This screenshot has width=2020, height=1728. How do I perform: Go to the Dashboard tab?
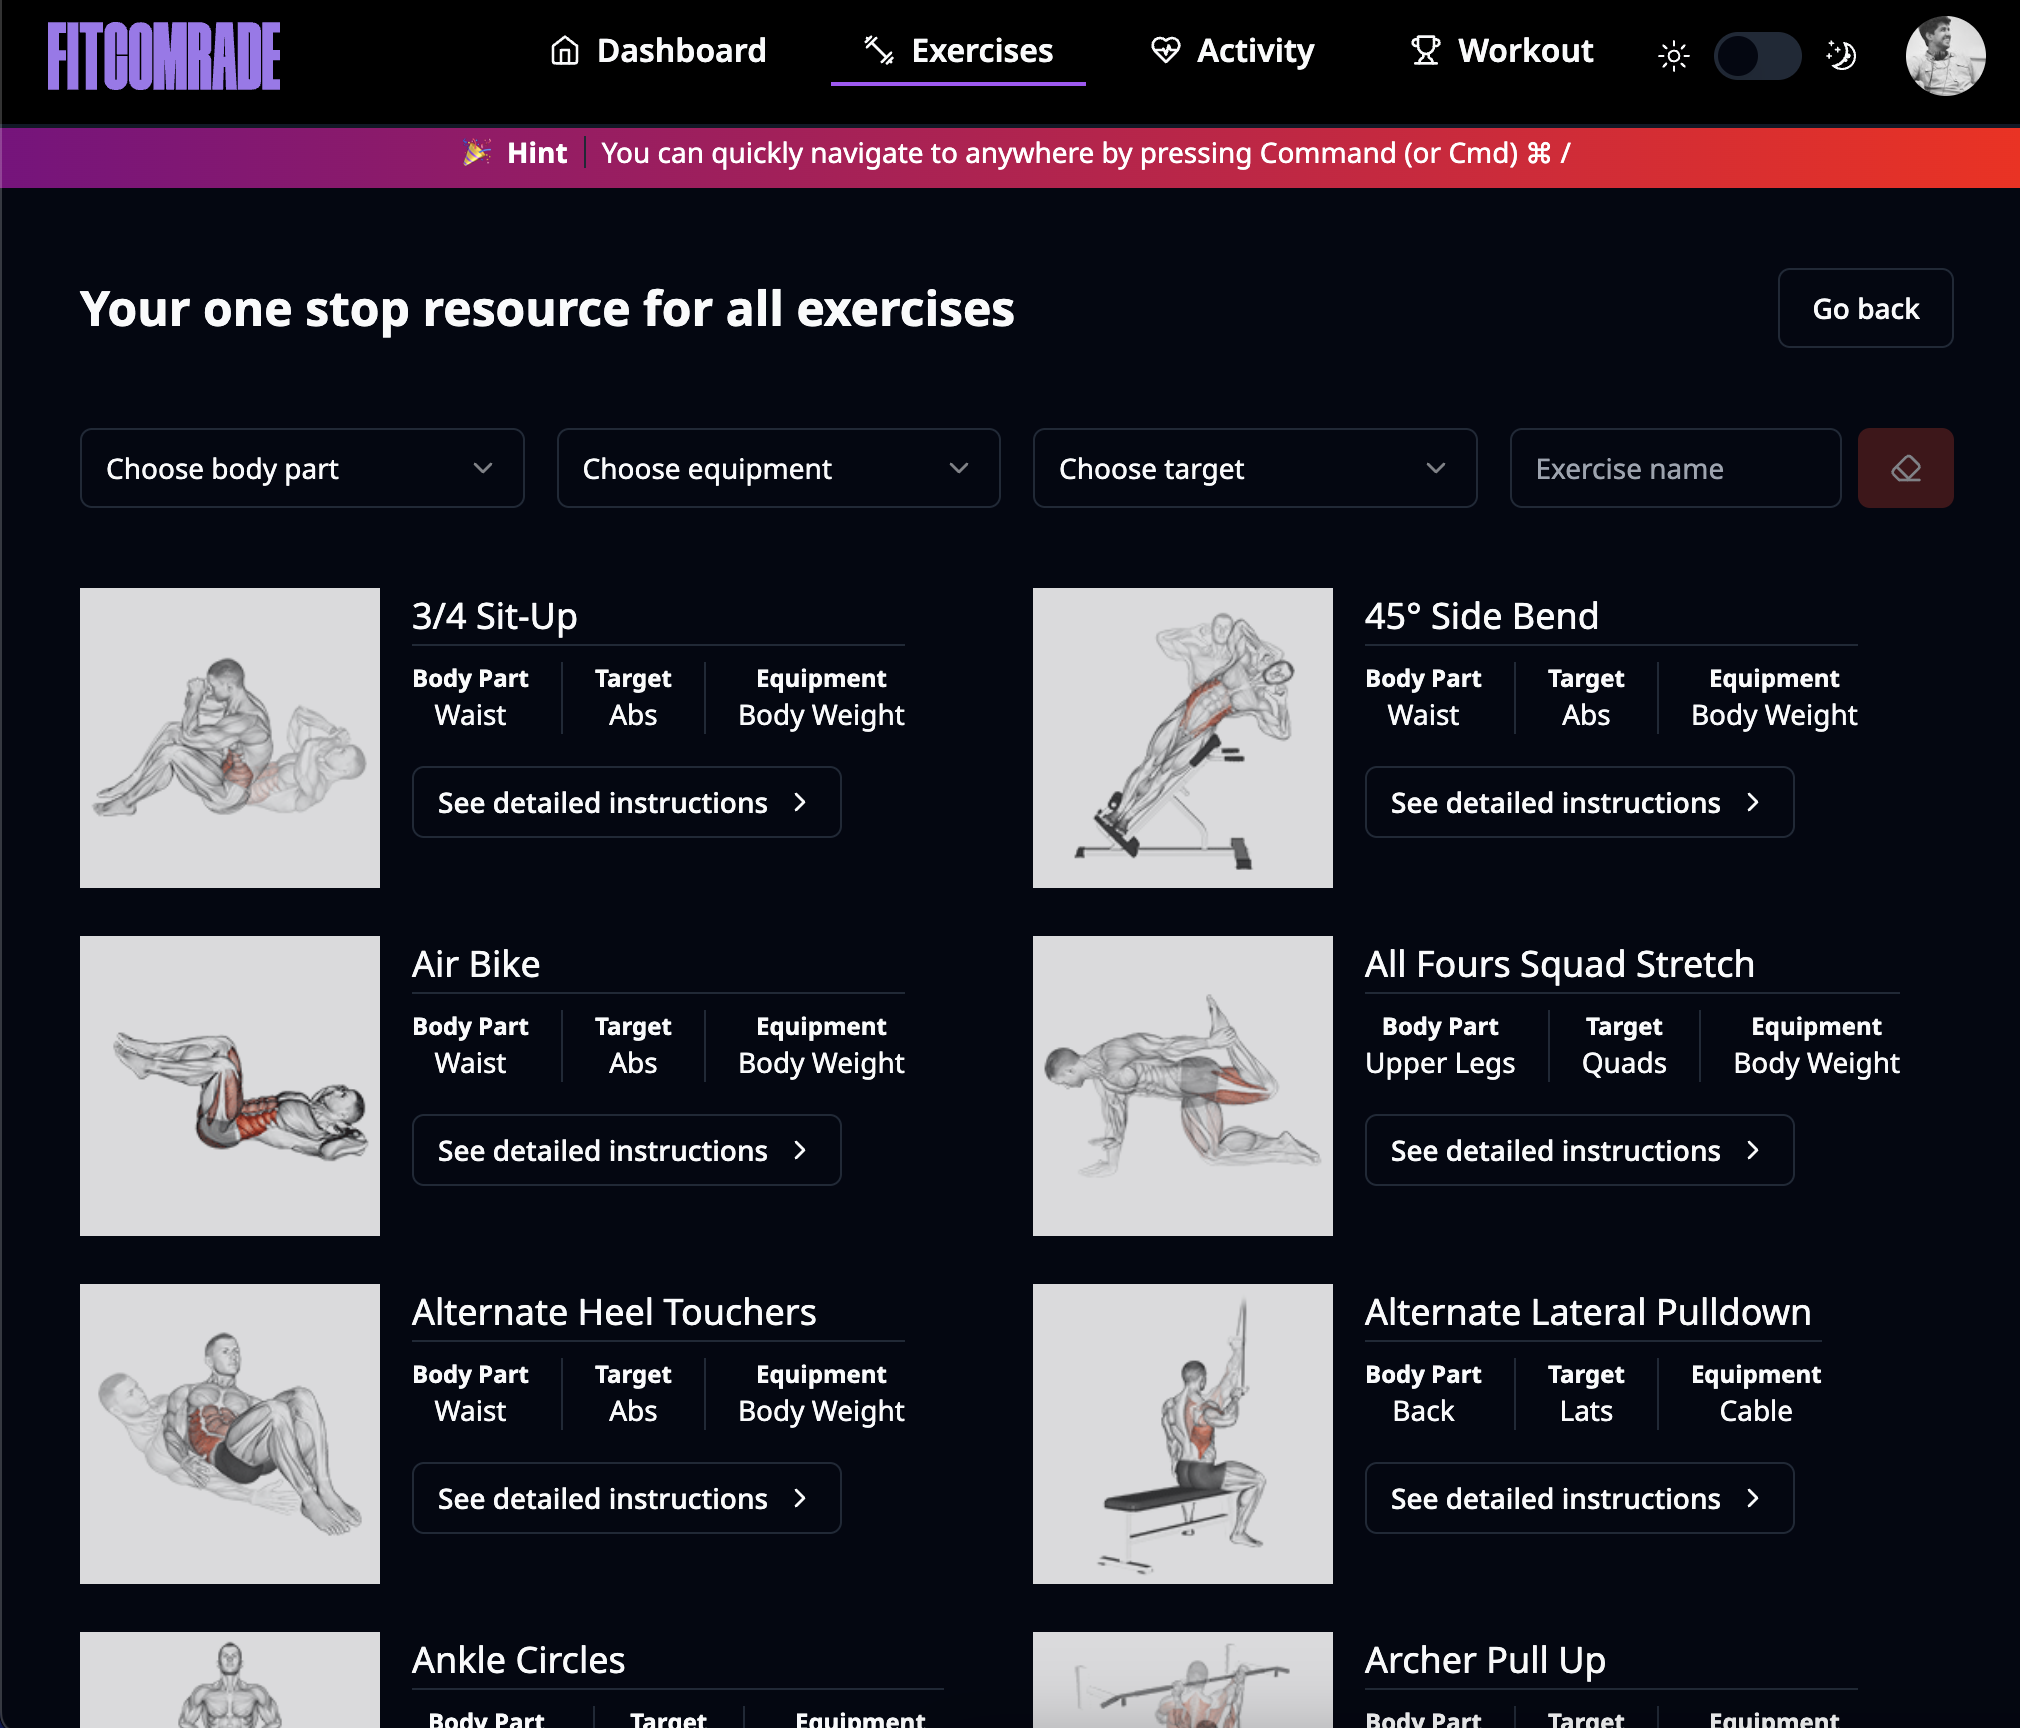coord(658,50)
